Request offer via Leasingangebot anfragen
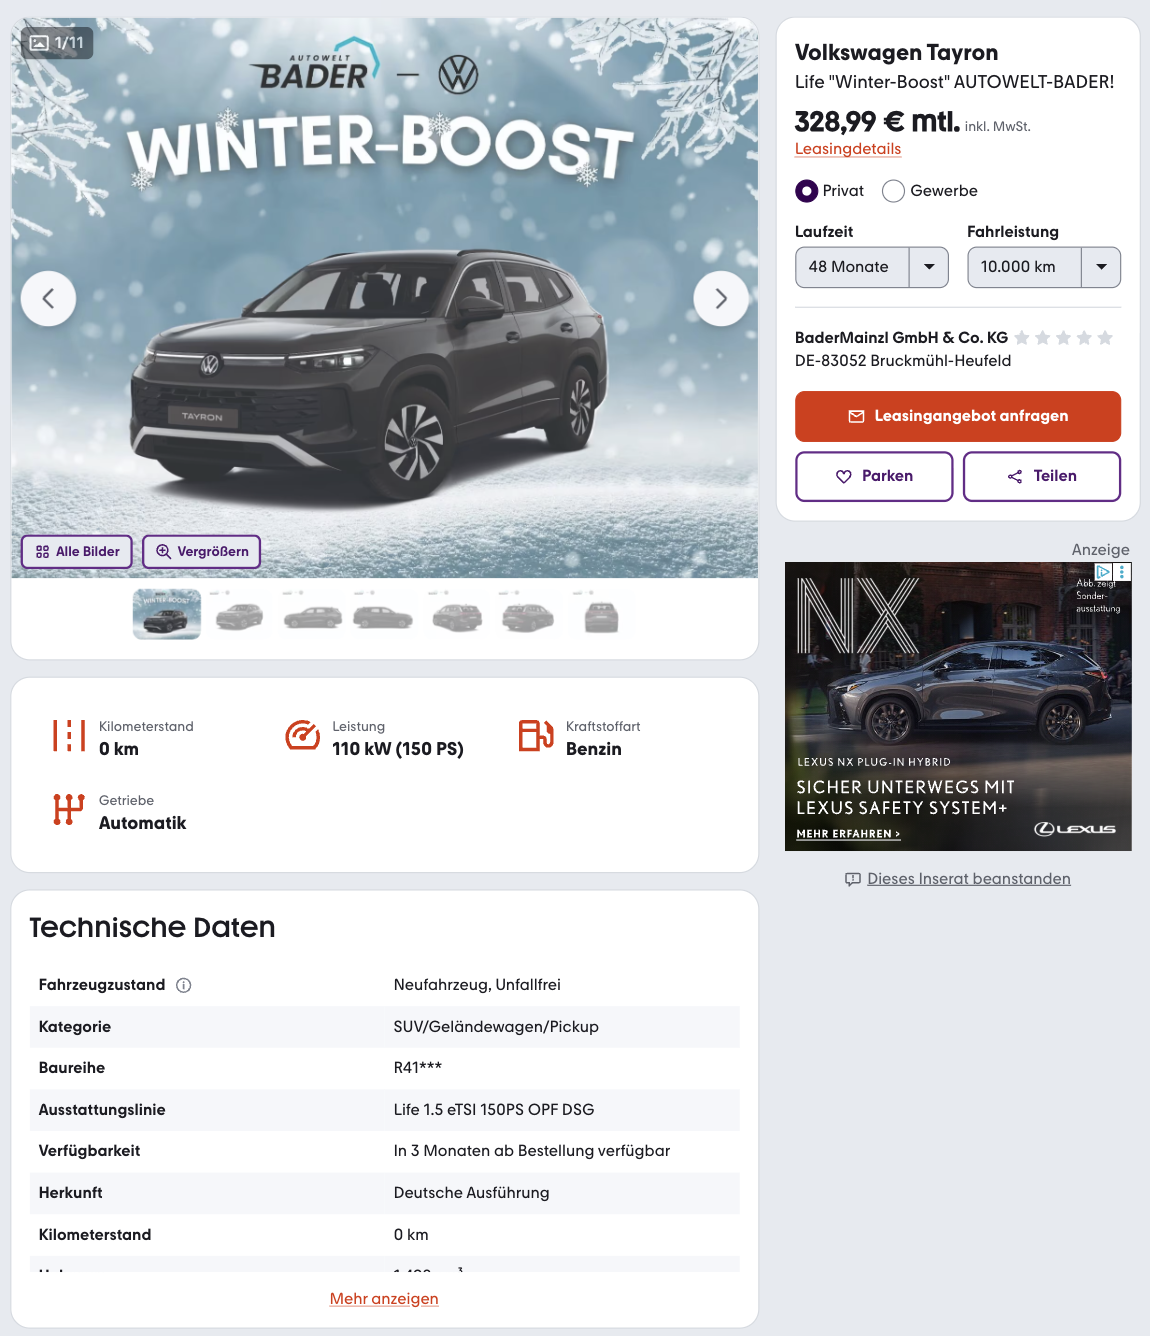This screenshot has width=1150, height=1336. [x=958, y=416]
